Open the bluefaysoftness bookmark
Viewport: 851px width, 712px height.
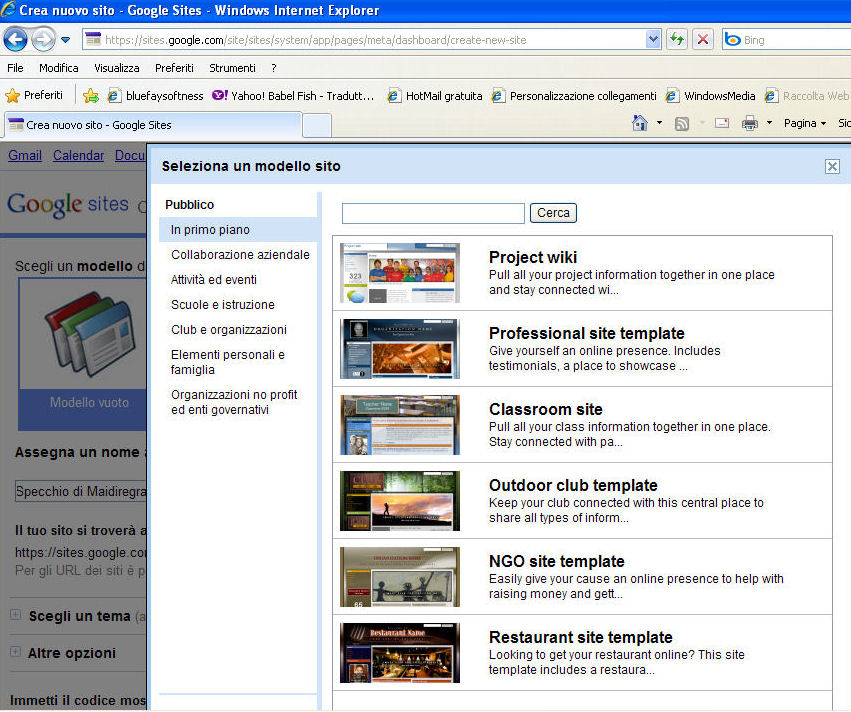155,96
